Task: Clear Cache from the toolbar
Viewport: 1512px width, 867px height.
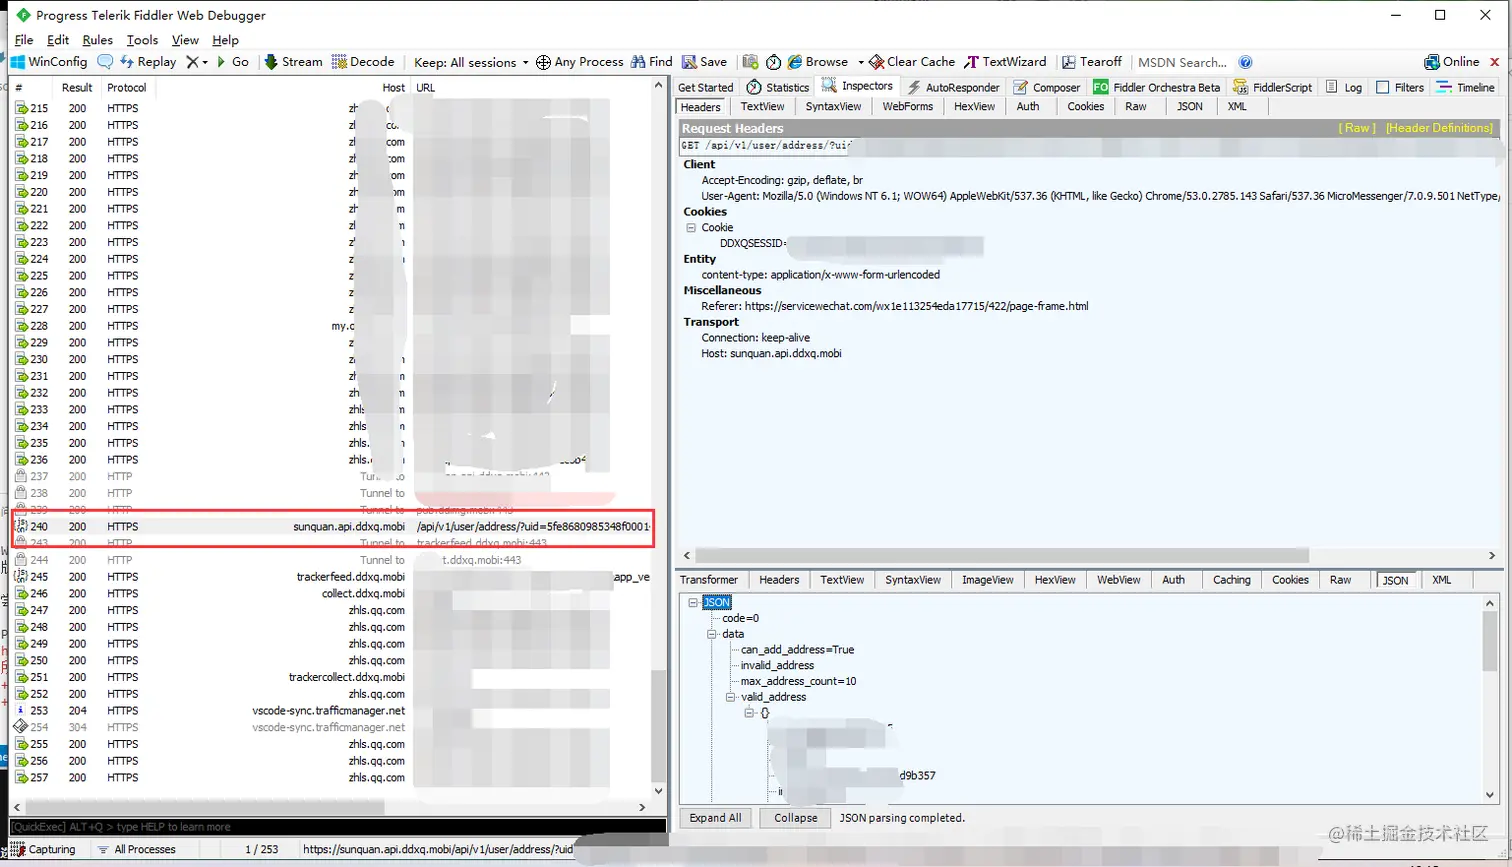Action: click(912, 62)
